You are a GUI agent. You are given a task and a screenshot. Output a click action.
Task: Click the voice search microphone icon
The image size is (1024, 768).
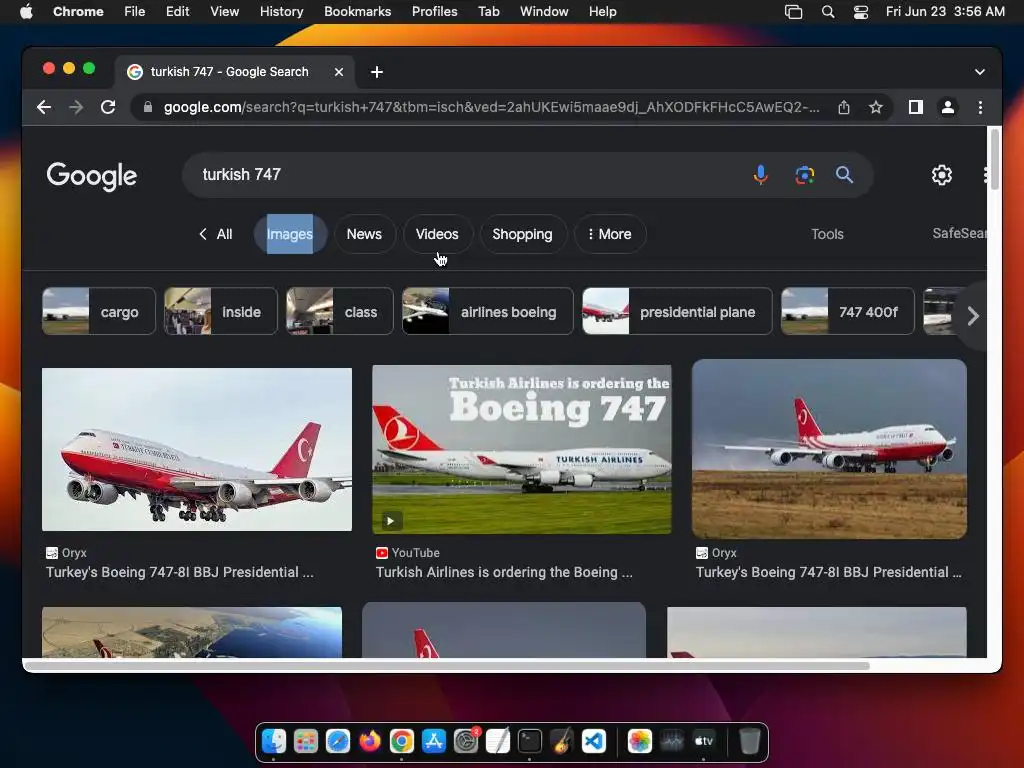coord(760,174)
